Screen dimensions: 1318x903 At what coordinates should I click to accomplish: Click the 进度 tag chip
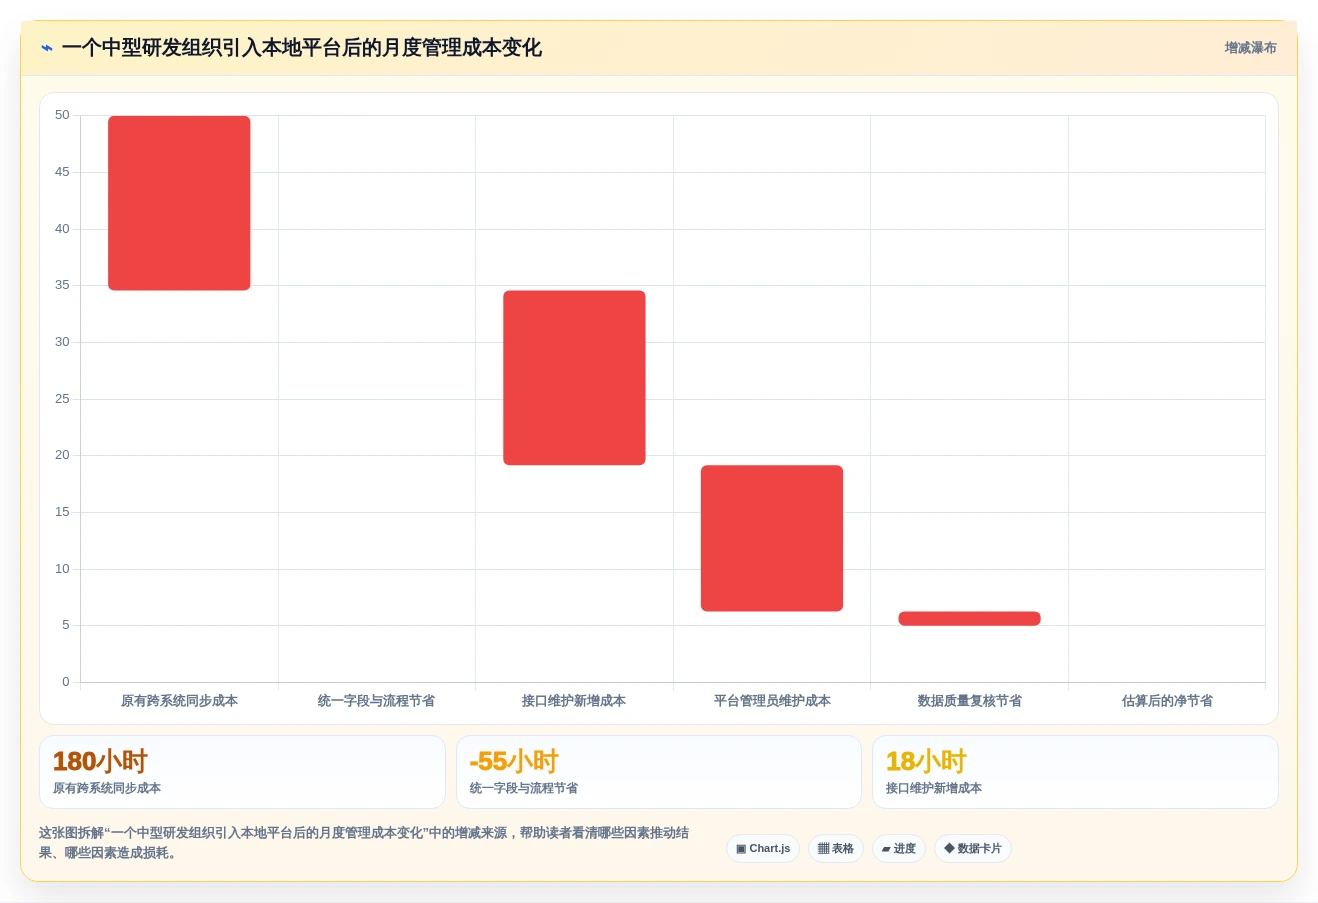coord(899,849)
